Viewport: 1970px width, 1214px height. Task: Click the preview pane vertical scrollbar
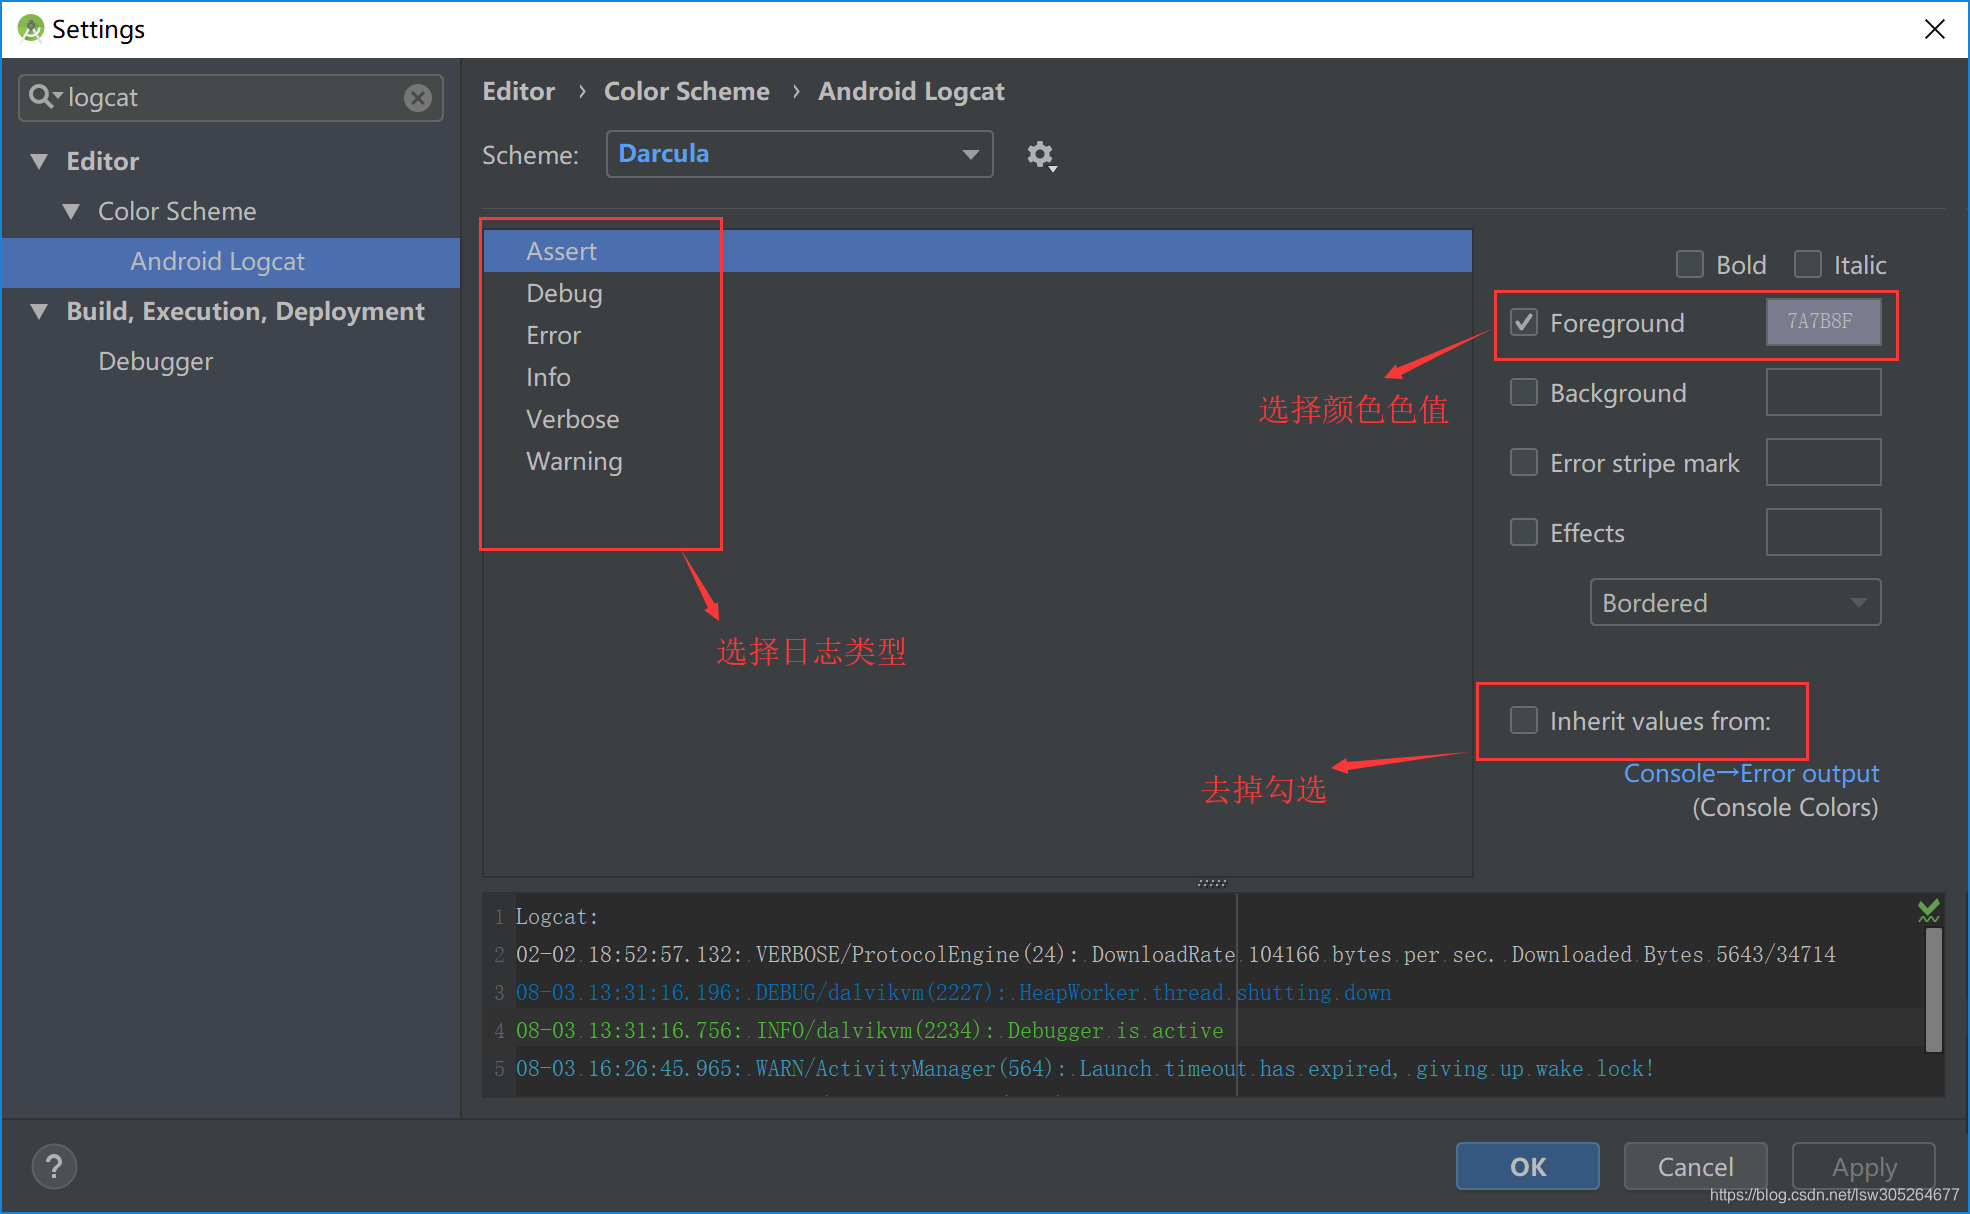[x=1934, y=990]
